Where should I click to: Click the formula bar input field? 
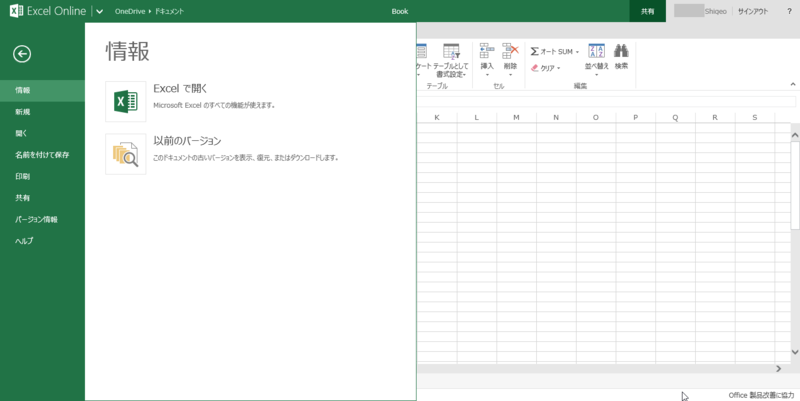tap(606, 102)
